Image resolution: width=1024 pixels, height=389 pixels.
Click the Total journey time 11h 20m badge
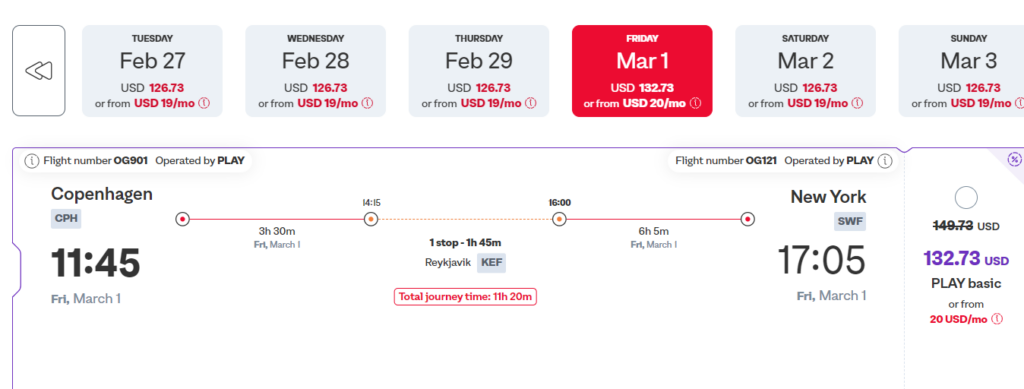click(465, 296)
